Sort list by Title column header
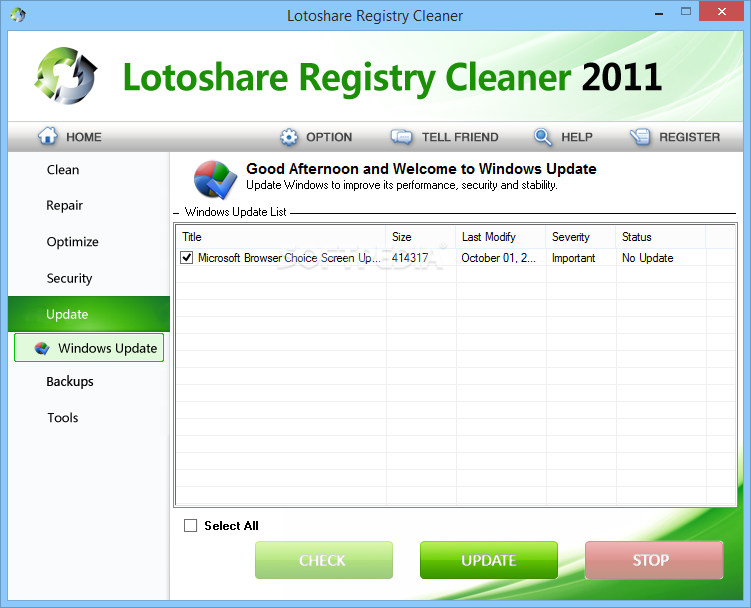 (281, 237)
